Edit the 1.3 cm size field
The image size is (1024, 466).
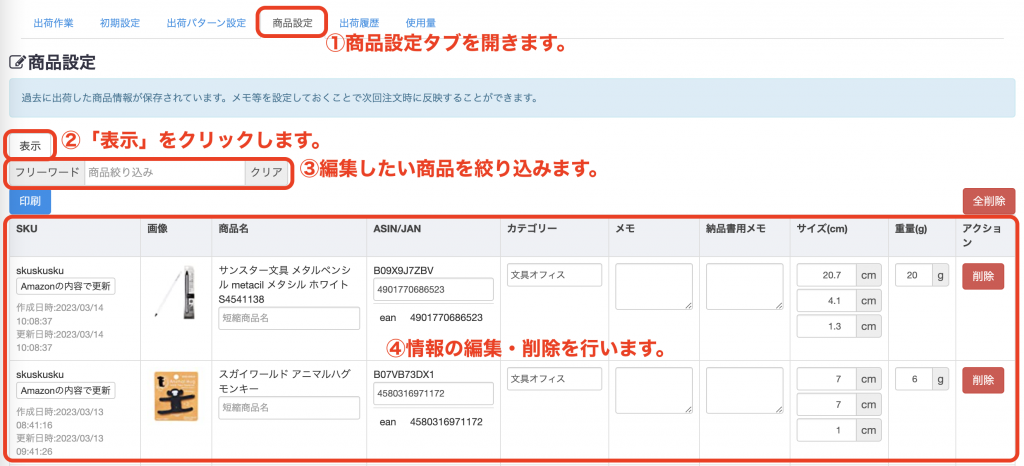[826, 326]
